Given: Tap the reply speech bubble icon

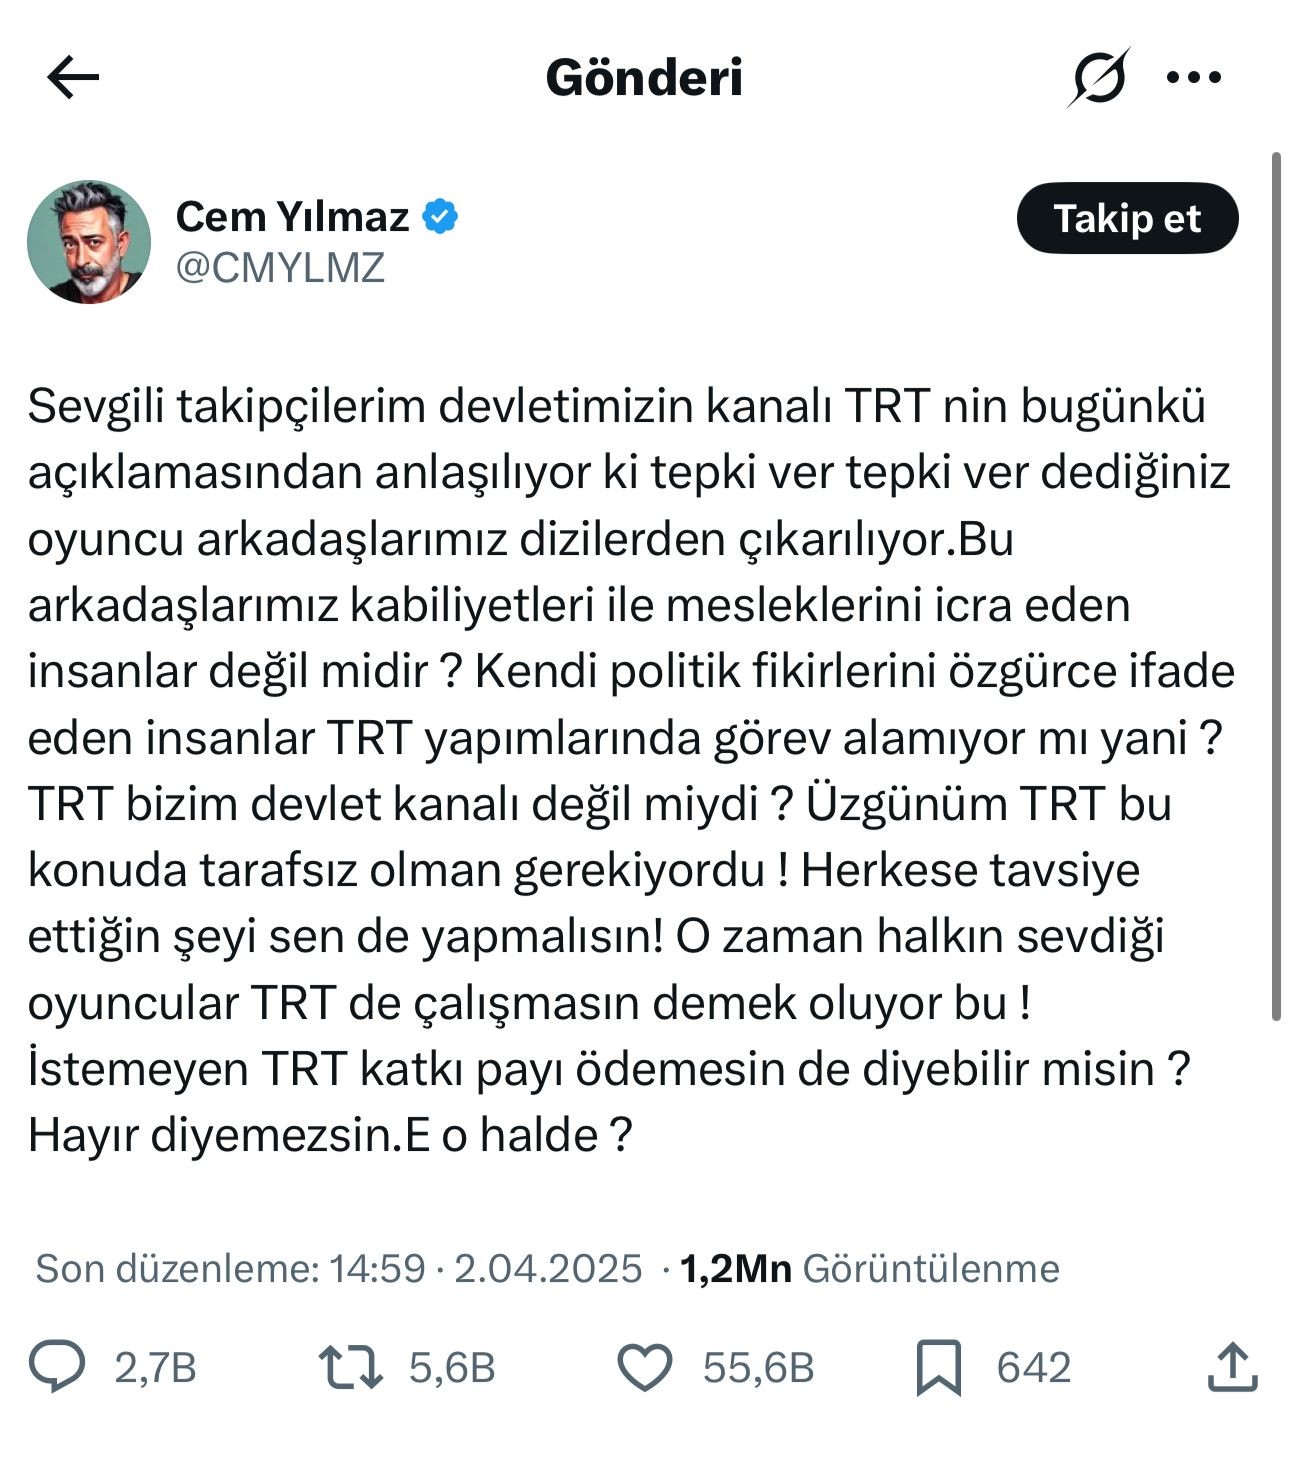Looking at the screenshot, I should tap(57, 1367).
